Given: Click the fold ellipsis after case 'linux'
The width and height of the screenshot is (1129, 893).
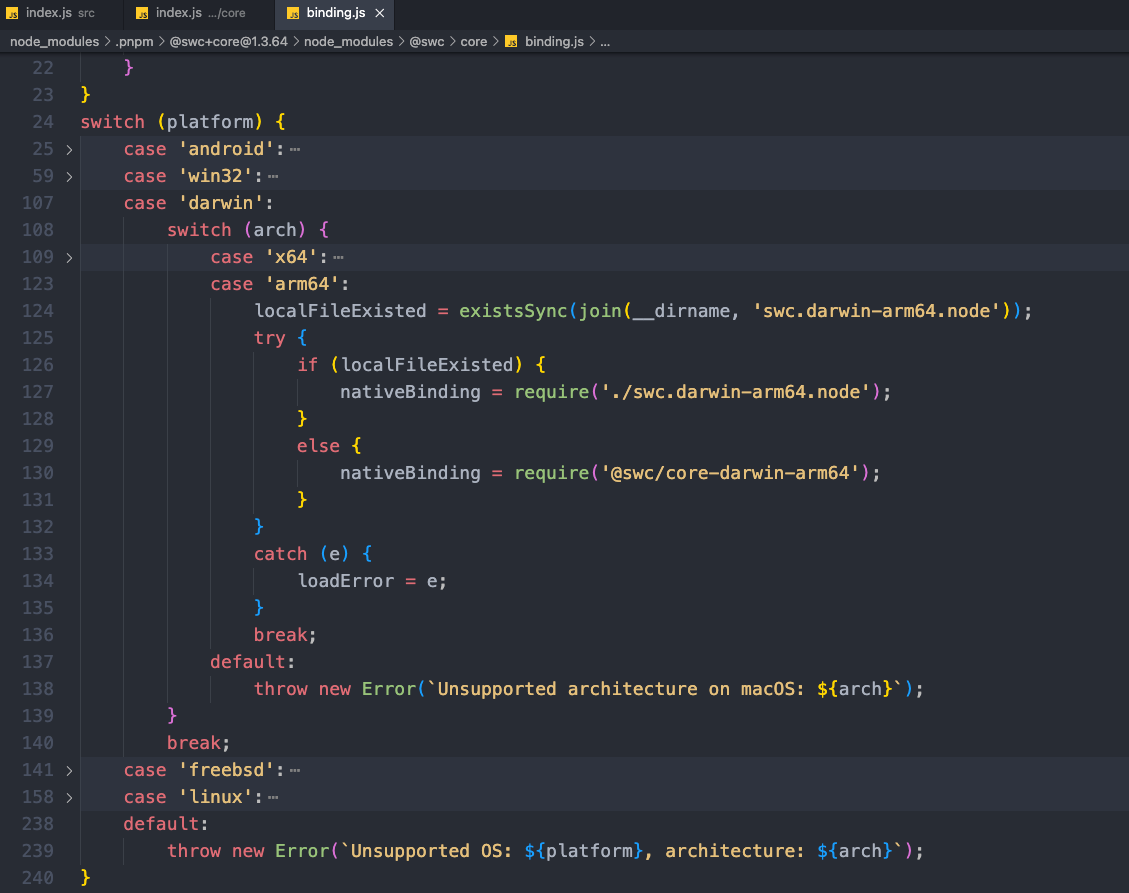Looking at the screenshot, I should coord(273,797).
